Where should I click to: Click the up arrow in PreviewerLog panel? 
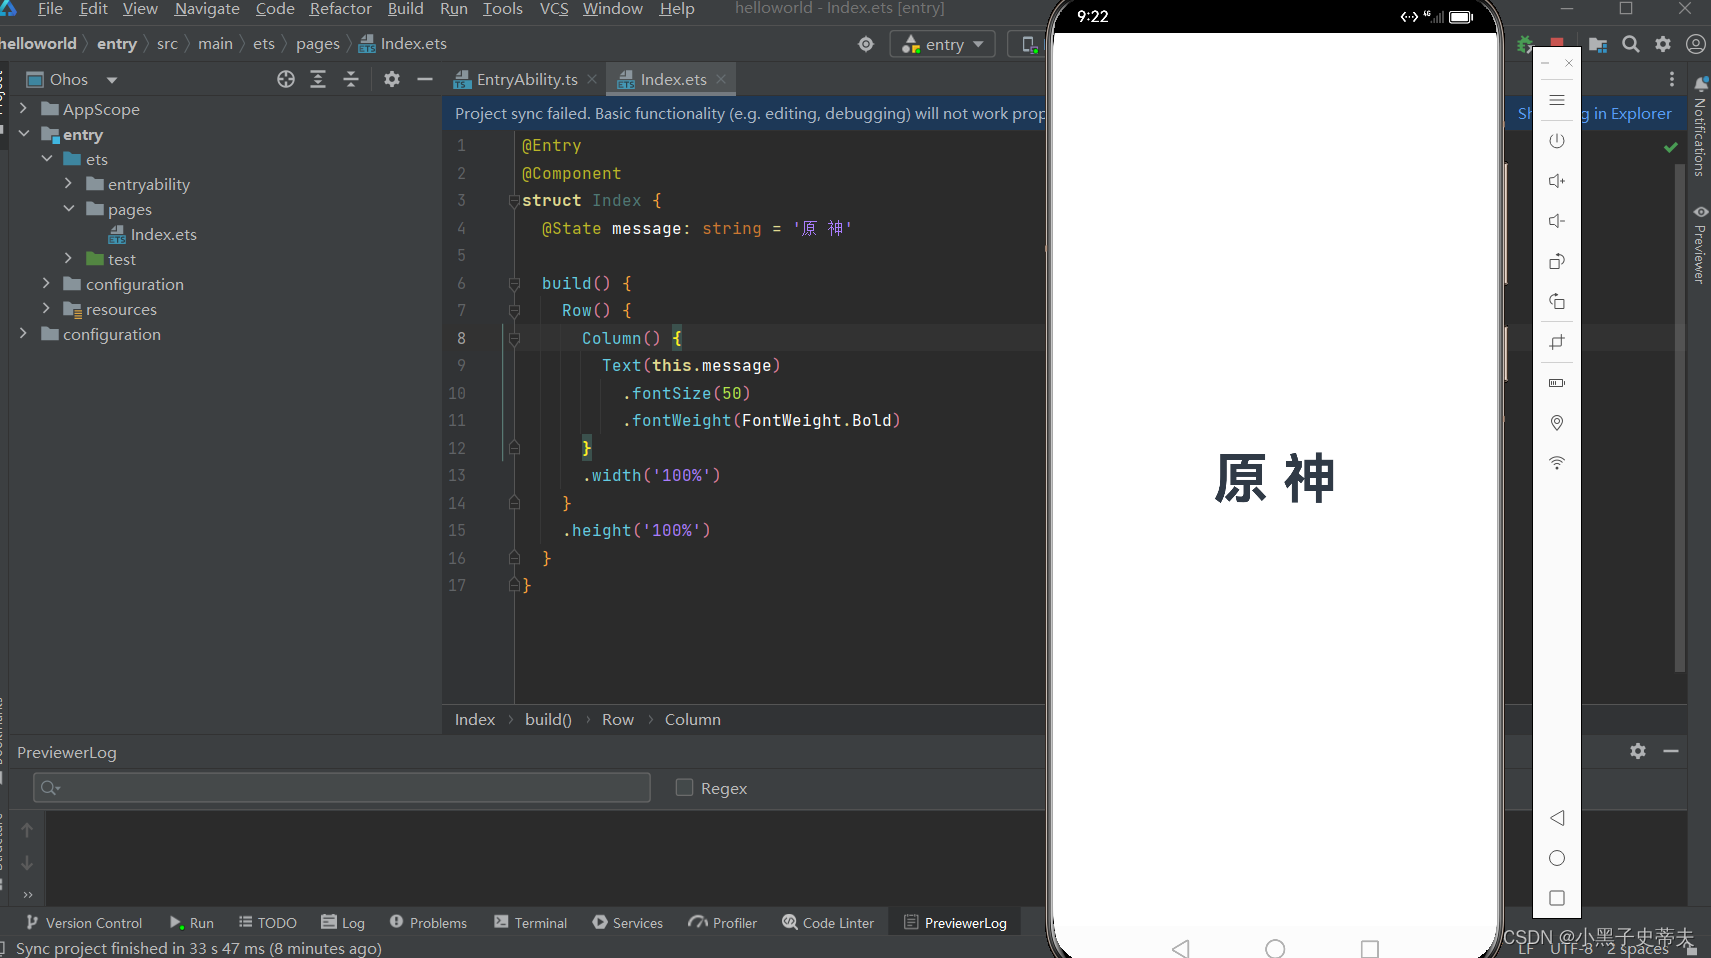(27, 830)
